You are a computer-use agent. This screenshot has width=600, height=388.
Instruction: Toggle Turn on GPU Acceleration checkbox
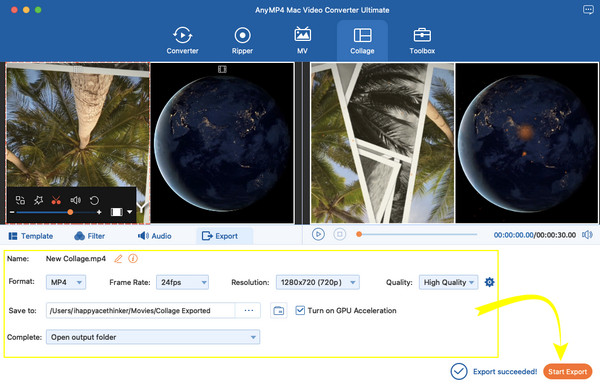pos(300,310)
